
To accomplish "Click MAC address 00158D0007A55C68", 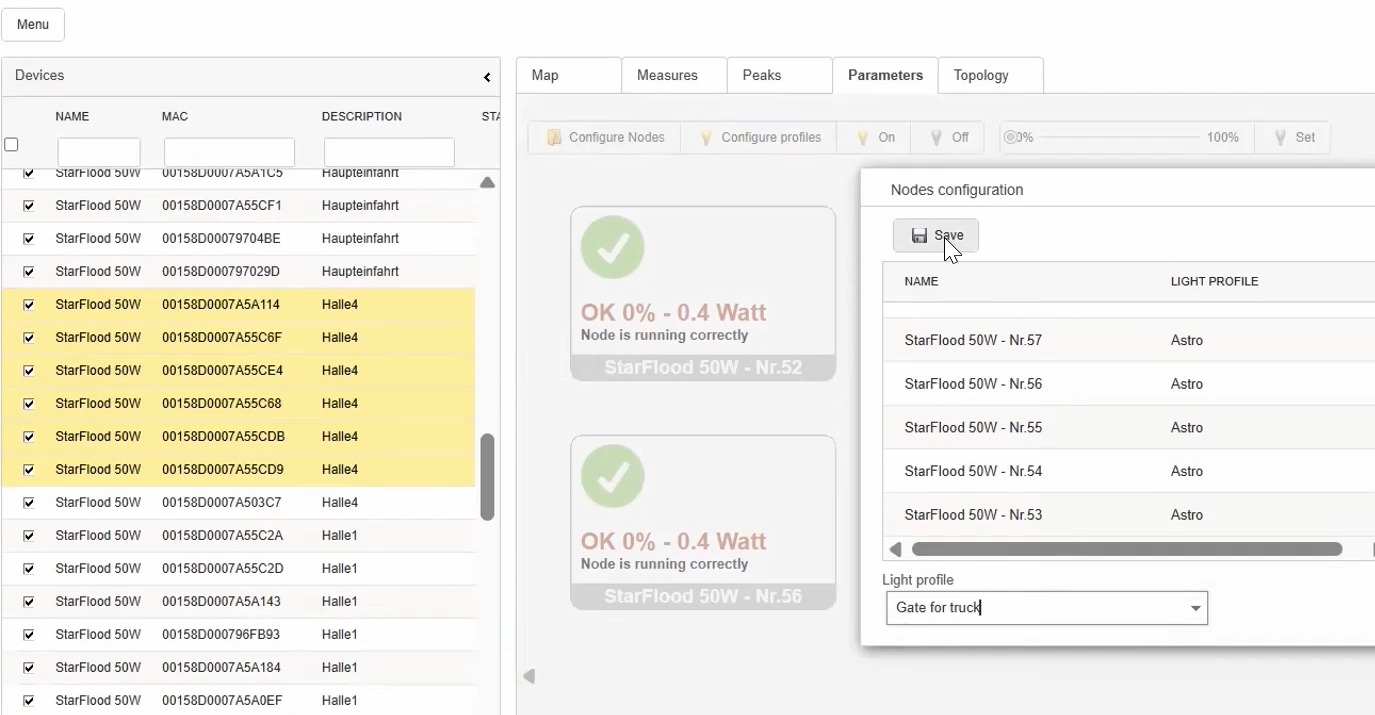I will click(x=222, y=404).
